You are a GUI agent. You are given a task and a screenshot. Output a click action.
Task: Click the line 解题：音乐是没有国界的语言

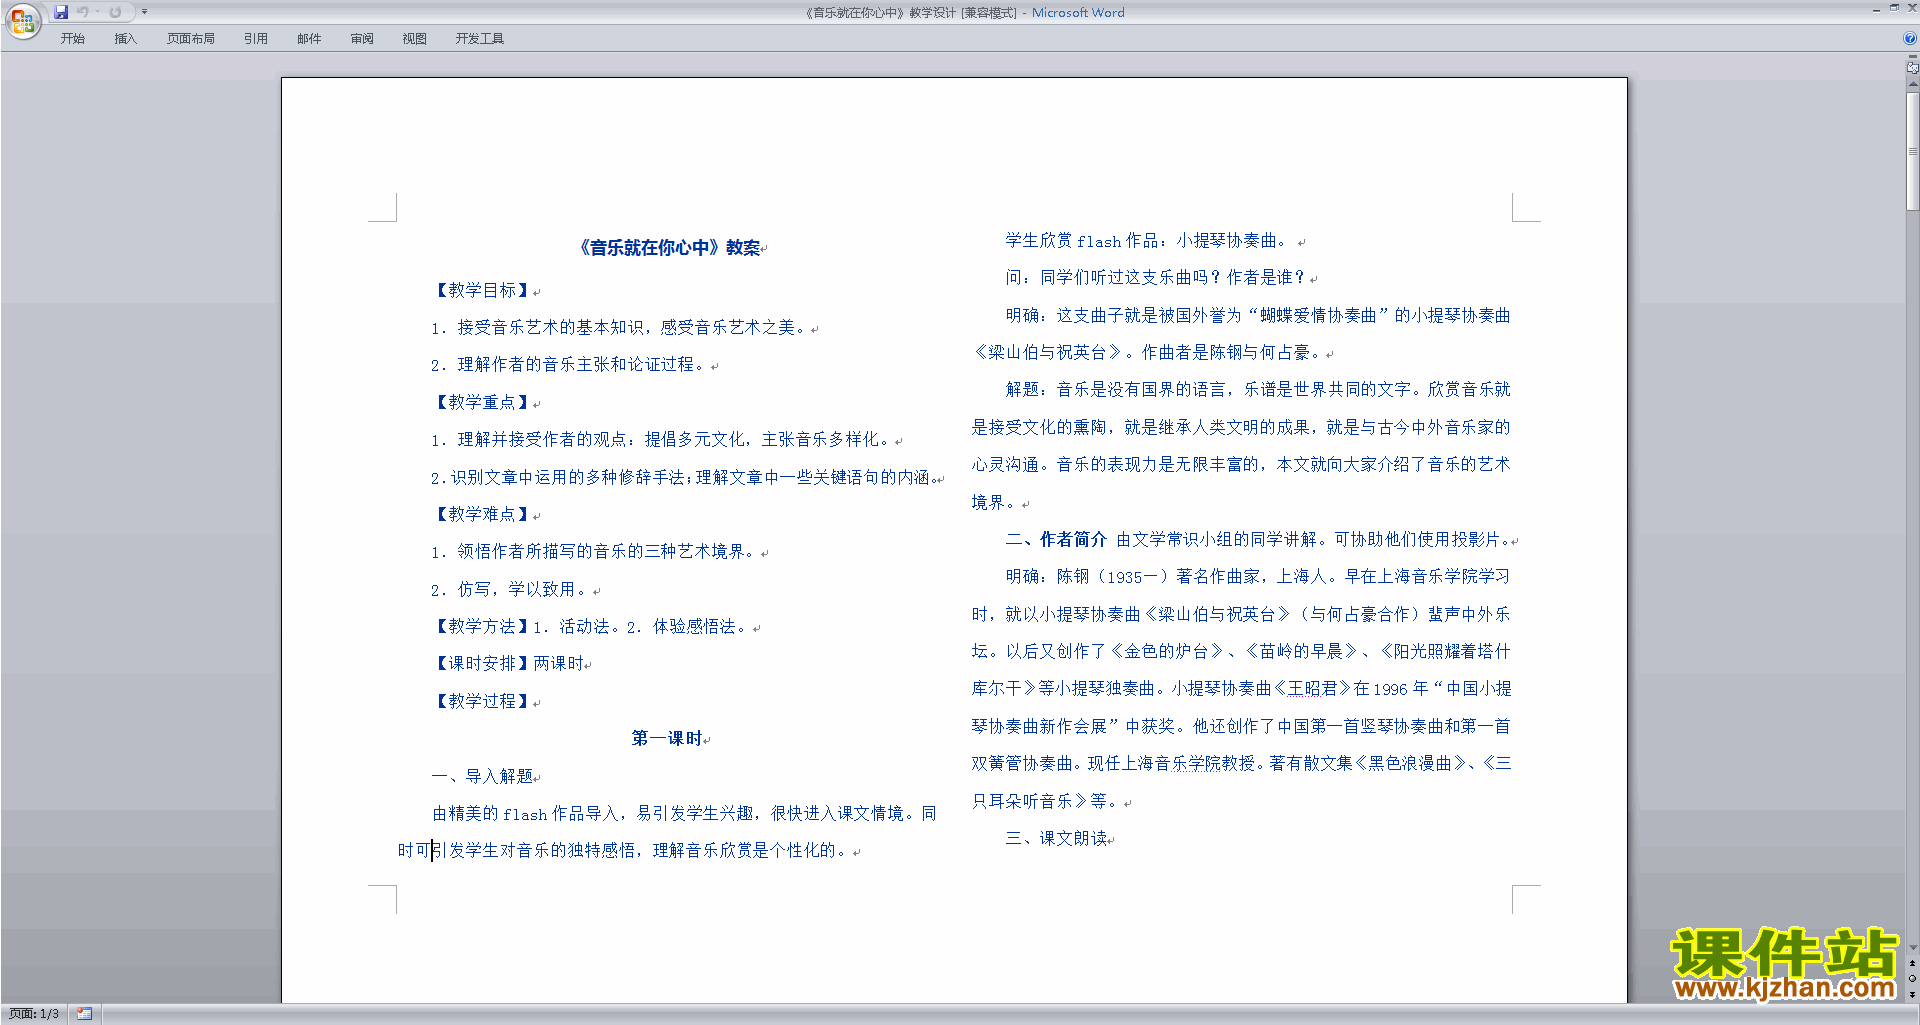(x=1258, y=389)
